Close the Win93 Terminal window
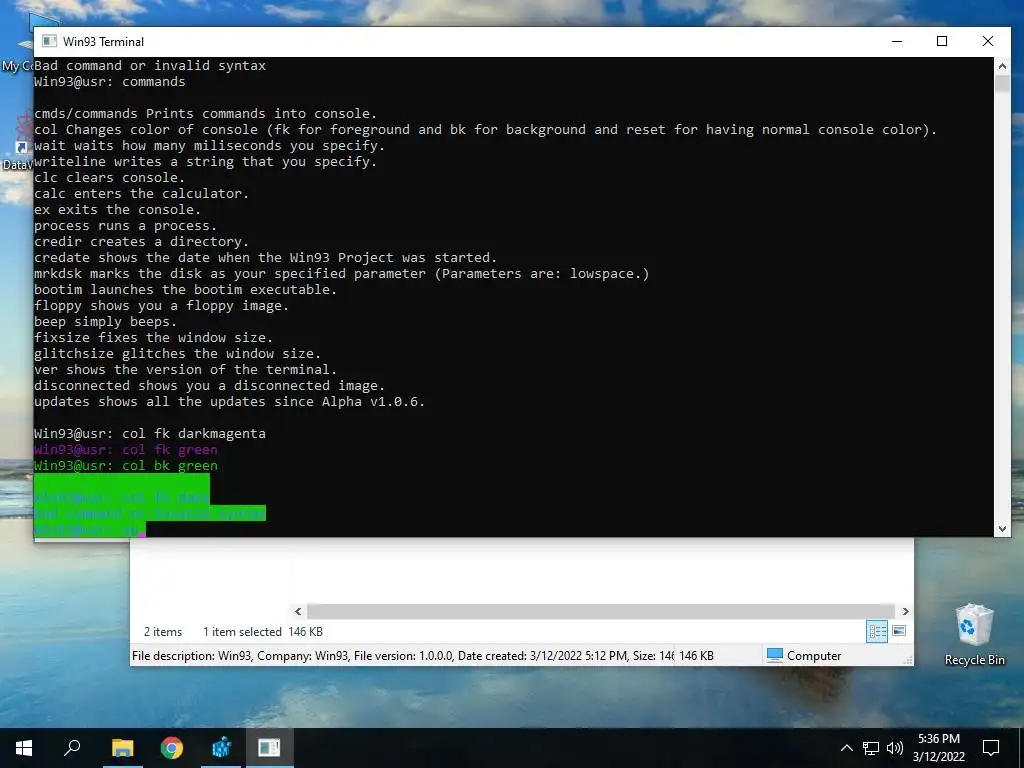 click(x=988, y=41)
